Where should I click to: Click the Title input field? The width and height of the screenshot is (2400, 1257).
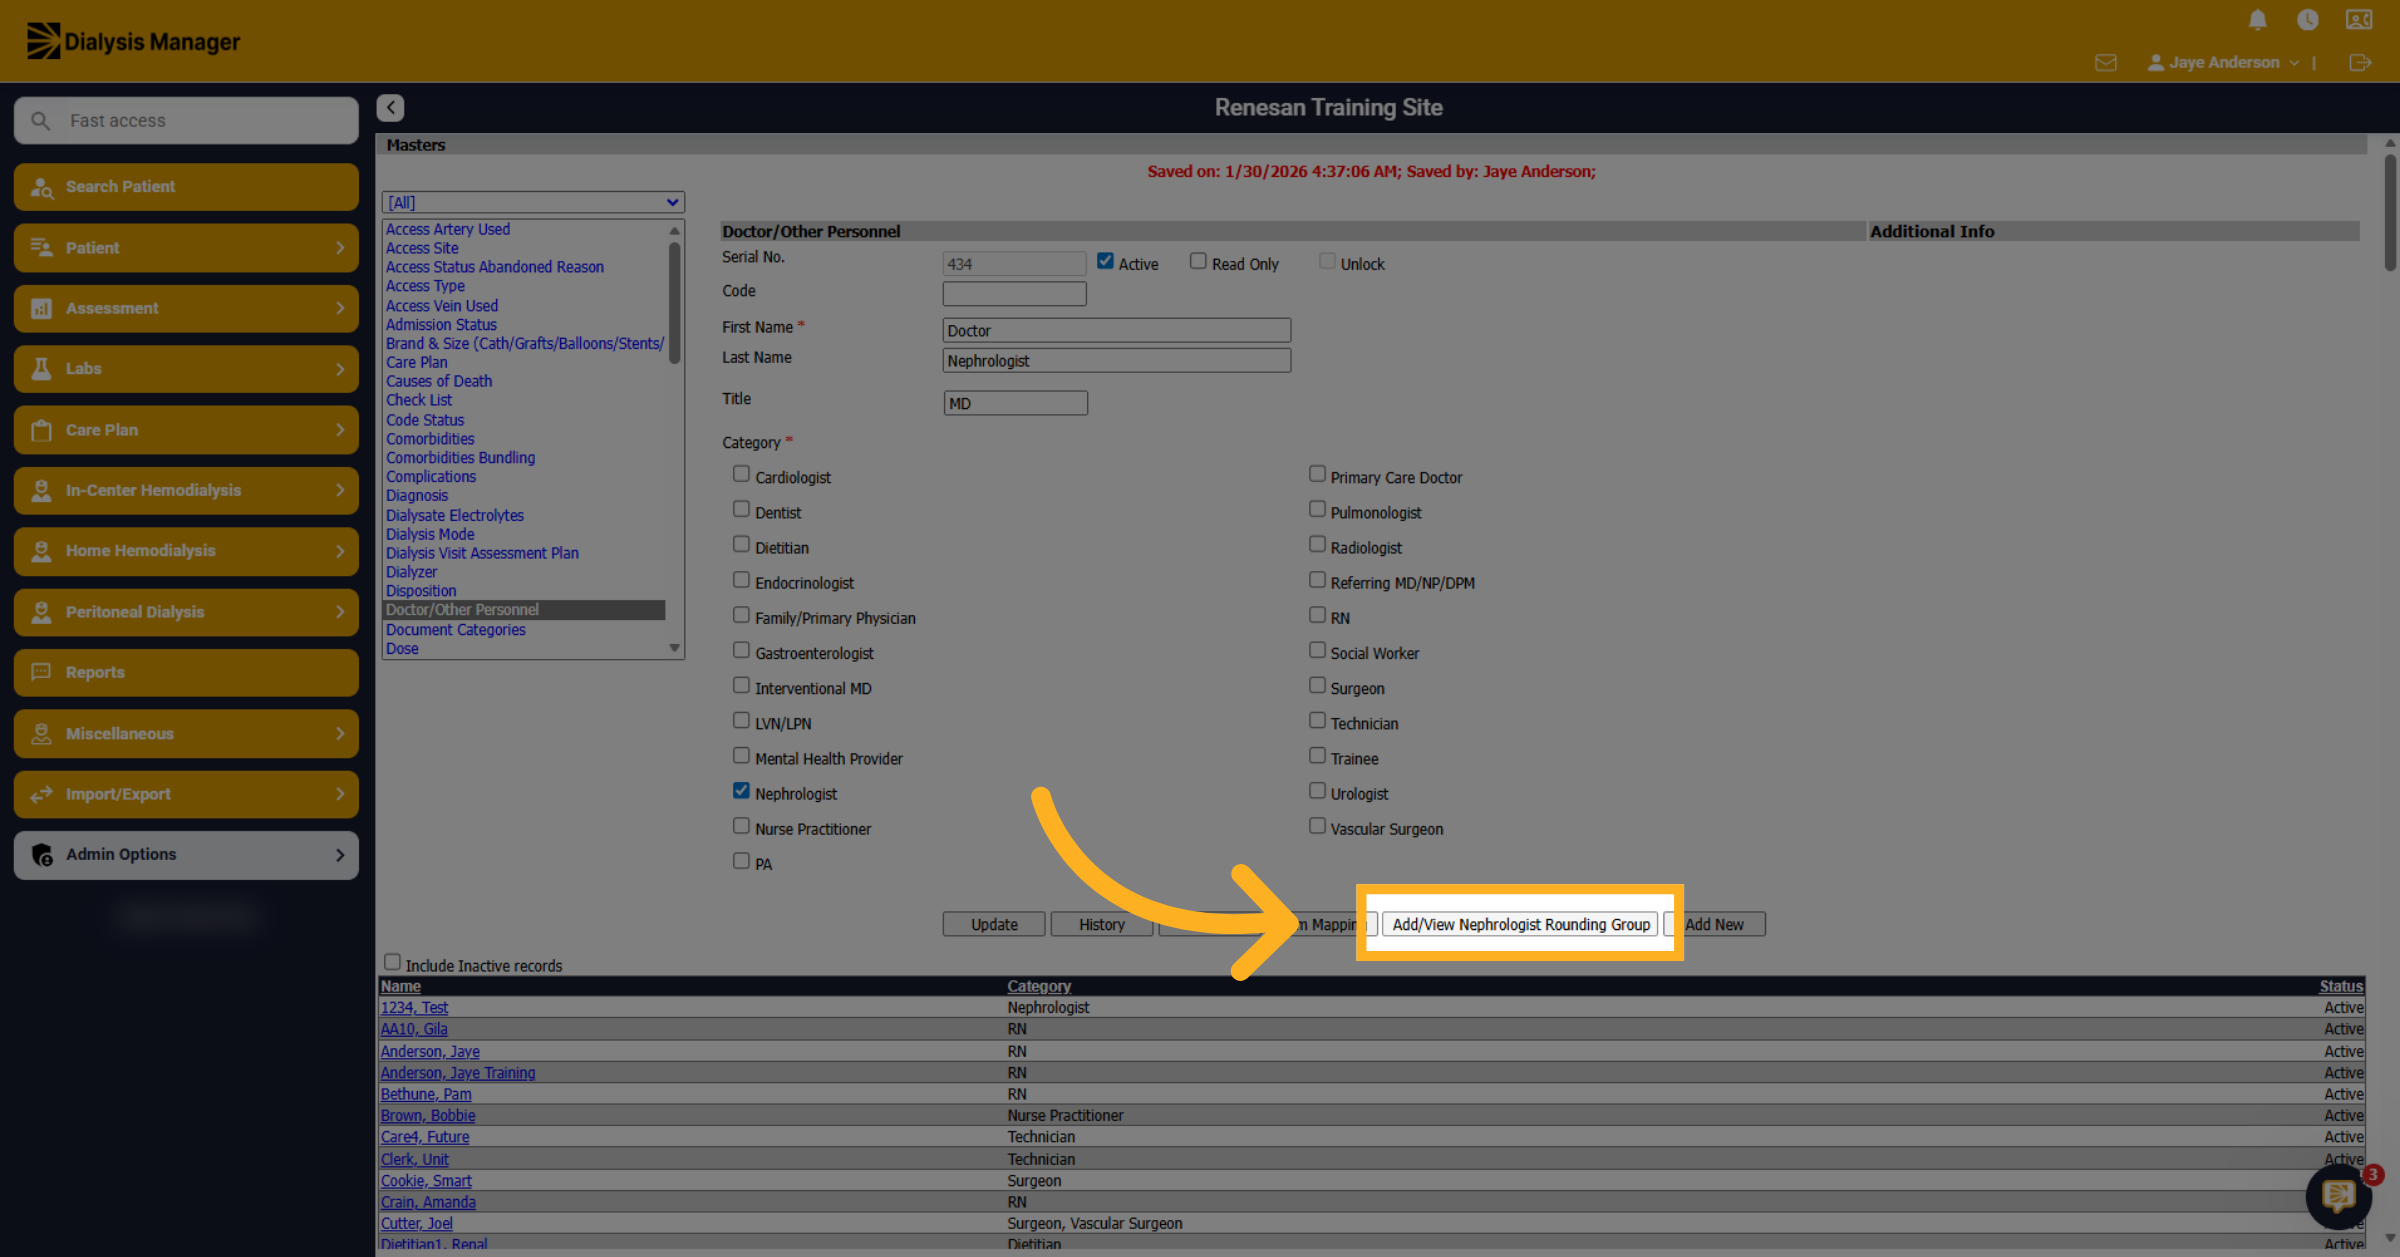tap(1015, 403)
